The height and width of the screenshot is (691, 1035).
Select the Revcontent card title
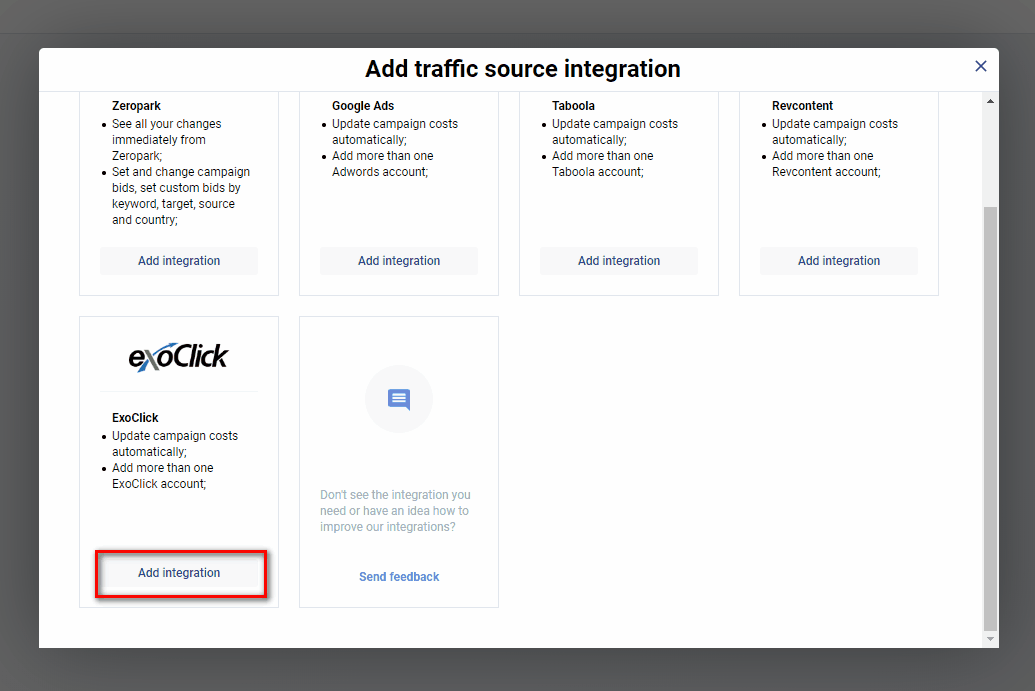pos(802,106)
